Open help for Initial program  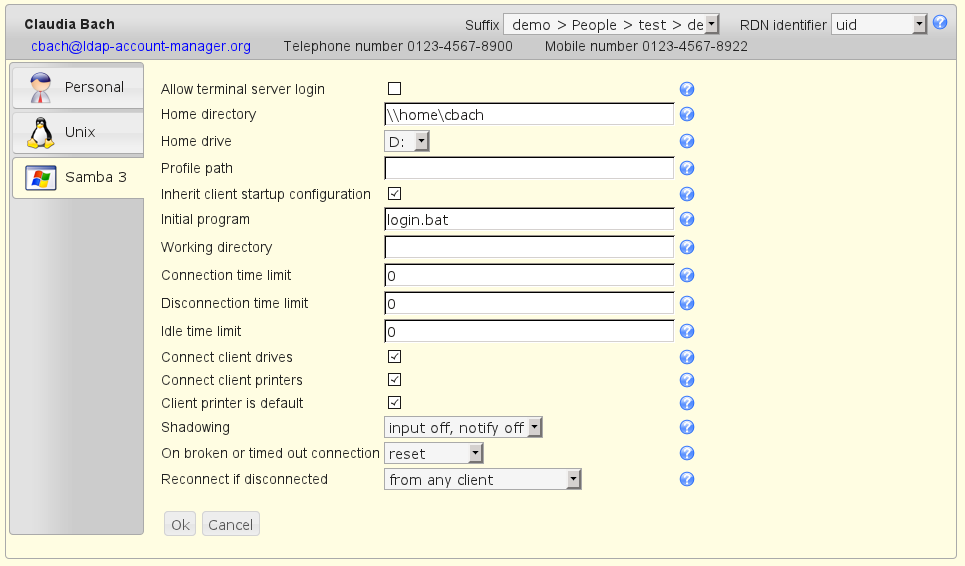click(x=687, y=220)
